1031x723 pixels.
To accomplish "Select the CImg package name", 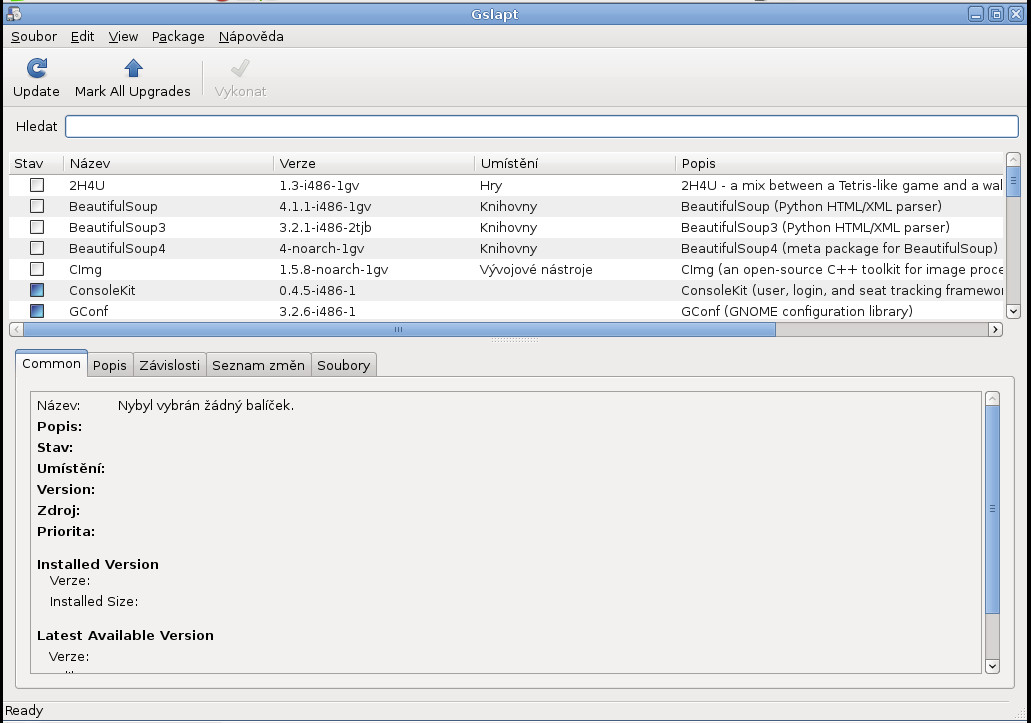I will [x=85, y=269].
